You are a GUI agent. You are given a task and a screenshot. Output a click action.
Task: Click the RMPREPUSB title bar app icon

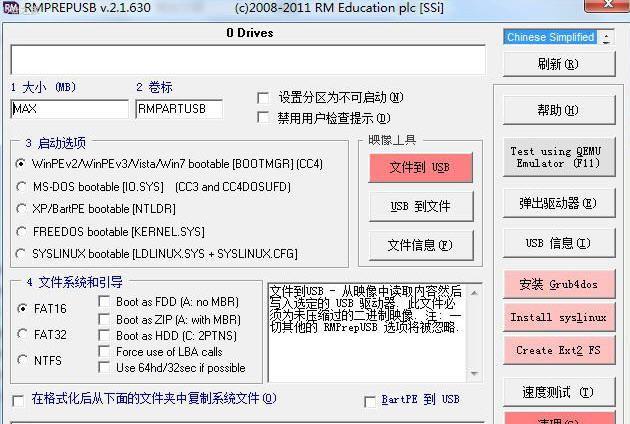10,8
